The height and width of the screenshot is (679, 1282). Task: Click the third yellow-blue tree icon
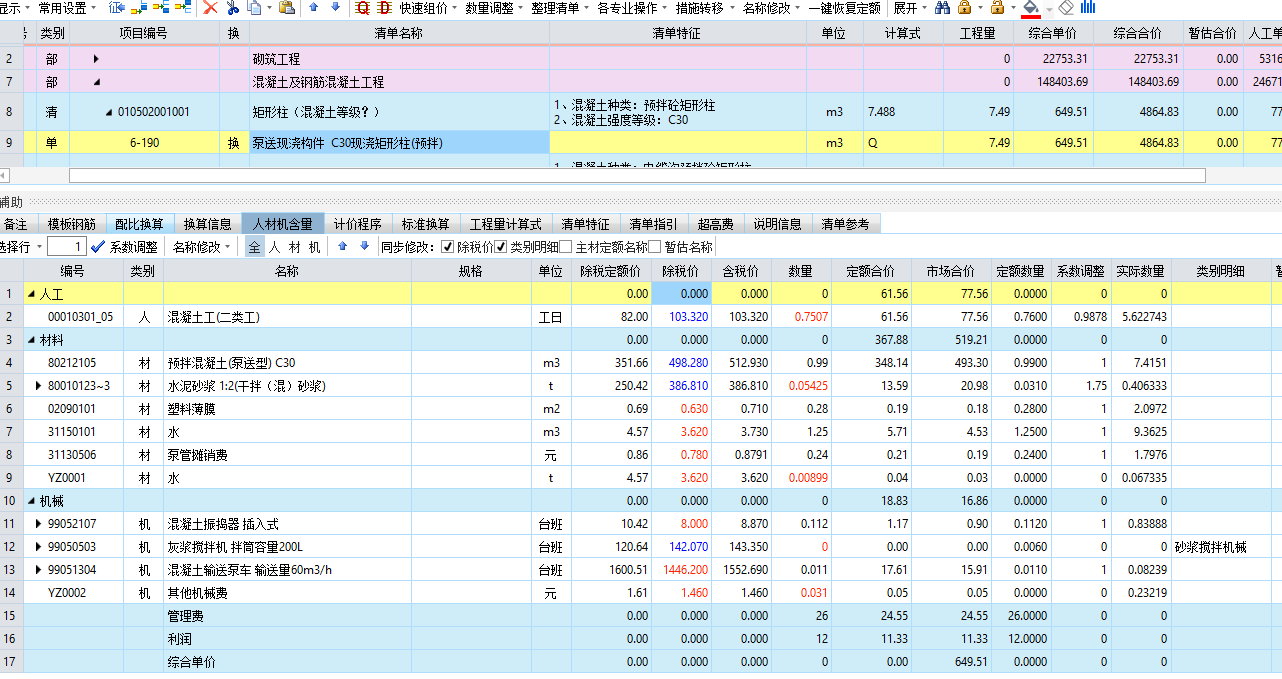pyautogui.click(x=160, y=8)
